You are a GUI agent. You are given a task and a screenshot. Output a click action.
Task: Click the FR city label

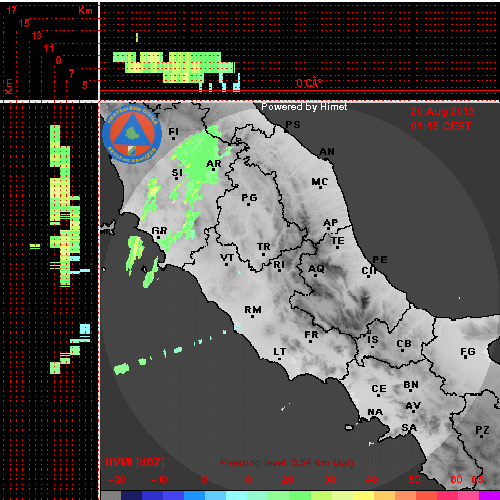(311, 335)
